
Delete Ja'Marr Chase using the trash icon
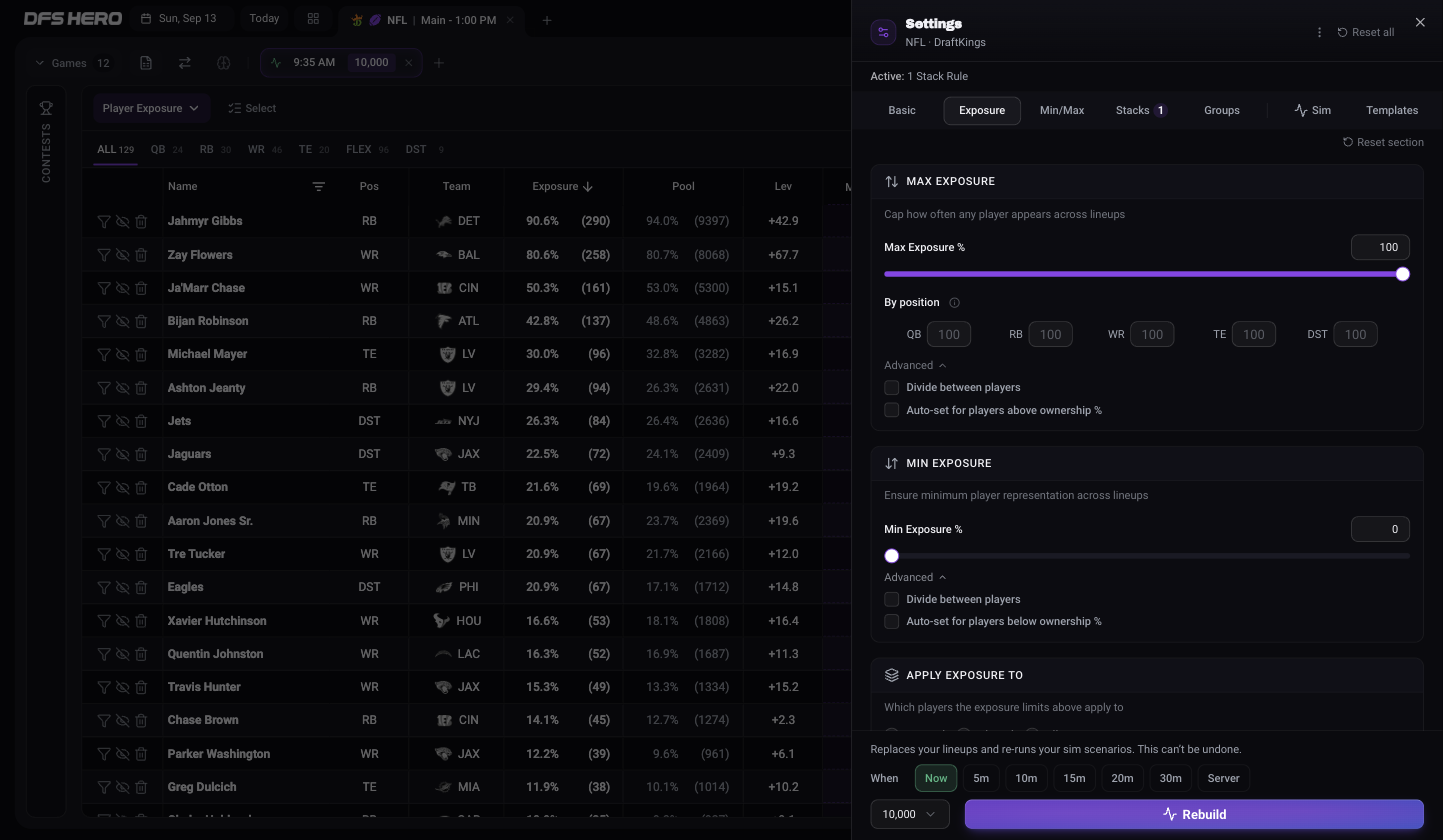coord(141,288)
